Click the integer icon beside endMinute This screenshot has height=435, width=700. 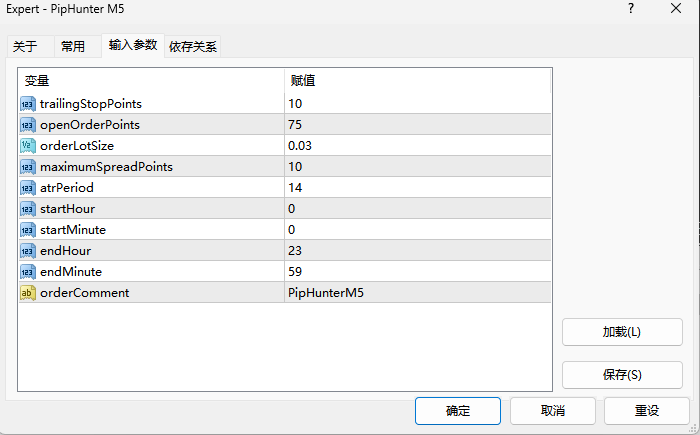tap(28, 272)
